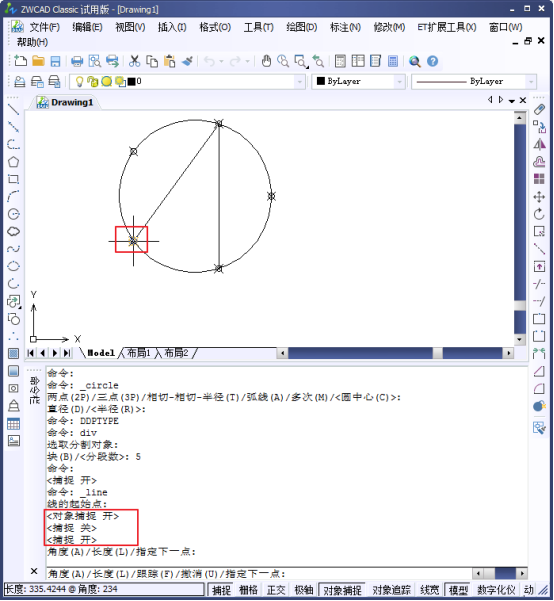
Task: Click the vertical scrollbar down arrow
Action: [519, 340]
